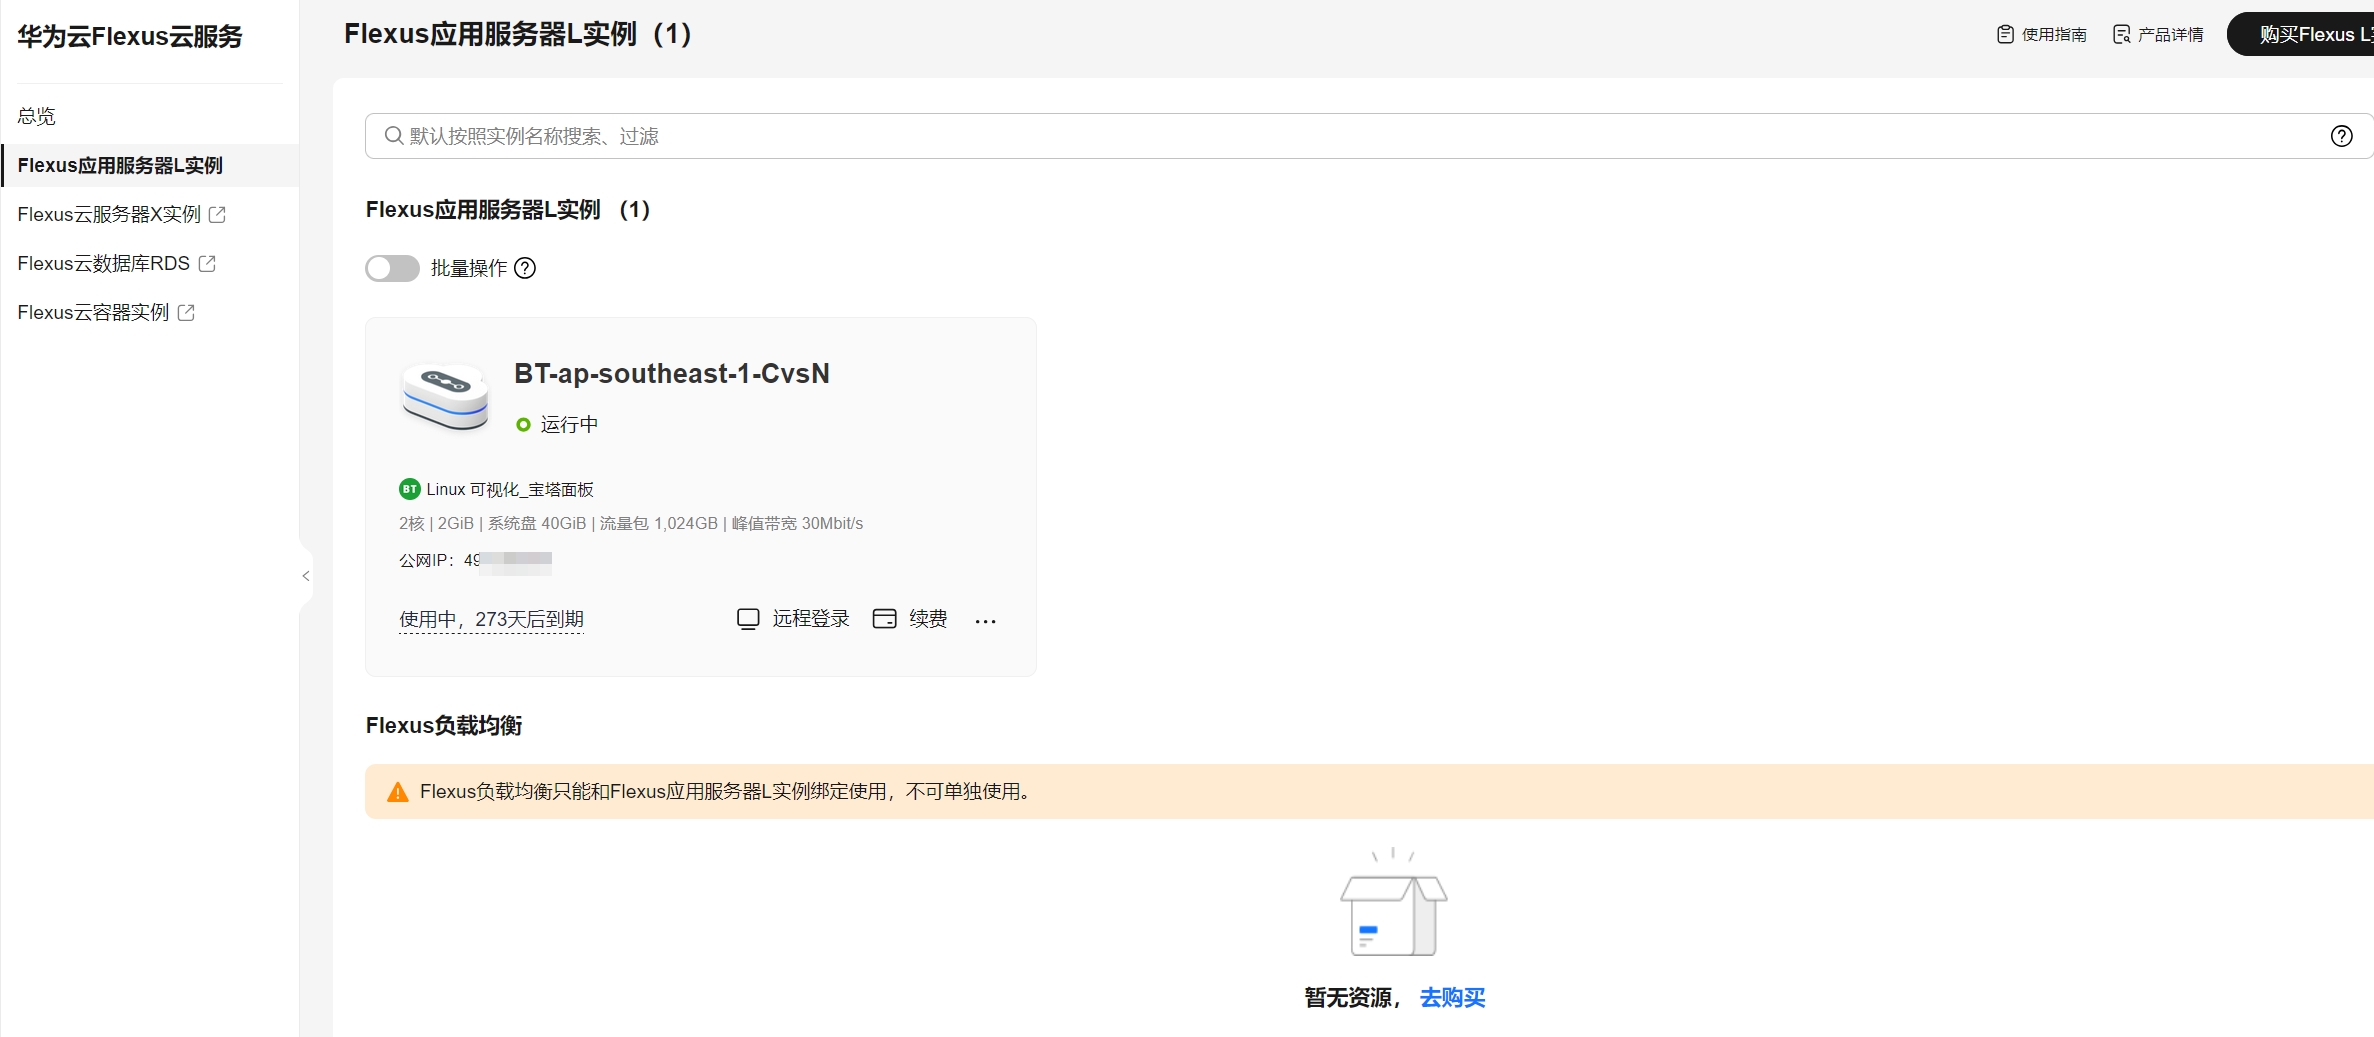Viewport: 2374px width, 1037px height.
Task: Toggle the 批量操作 switch
Action: coord(392,268)
